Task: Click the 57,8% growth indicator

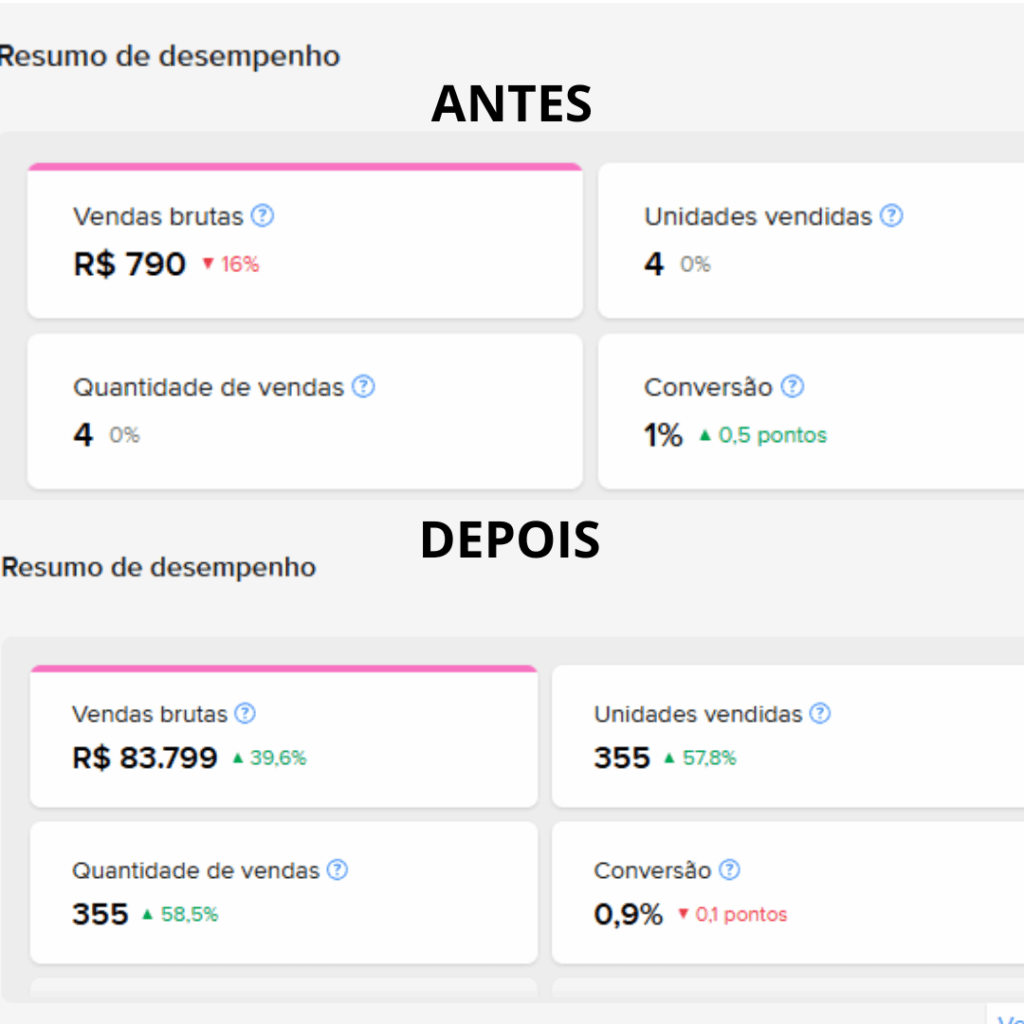Action: [699, 758]
